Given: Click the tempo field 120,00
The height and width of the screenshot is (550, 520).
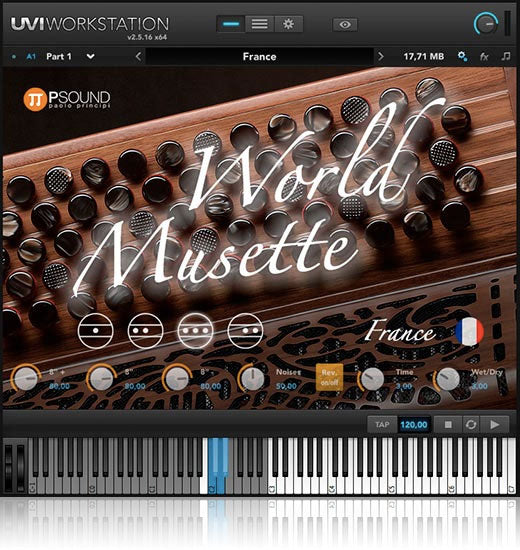Looking at the screenshot, I should (x=414, y=425).
